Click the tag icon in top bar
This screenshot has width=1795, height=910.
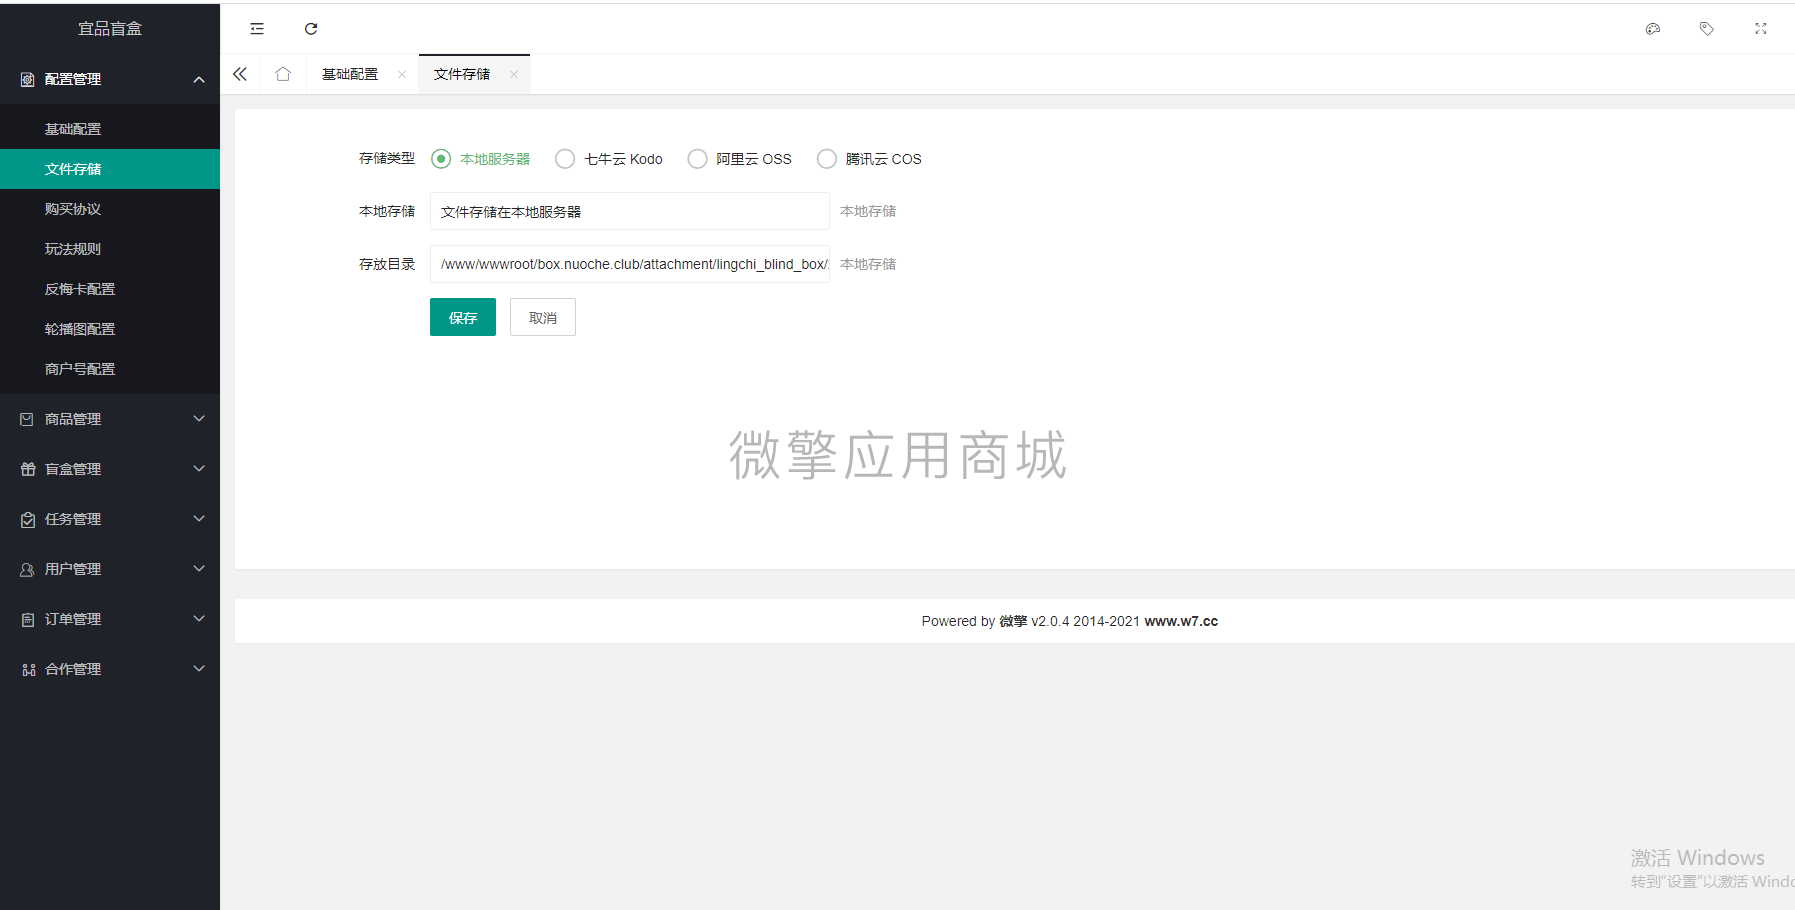coord(1707,29)
